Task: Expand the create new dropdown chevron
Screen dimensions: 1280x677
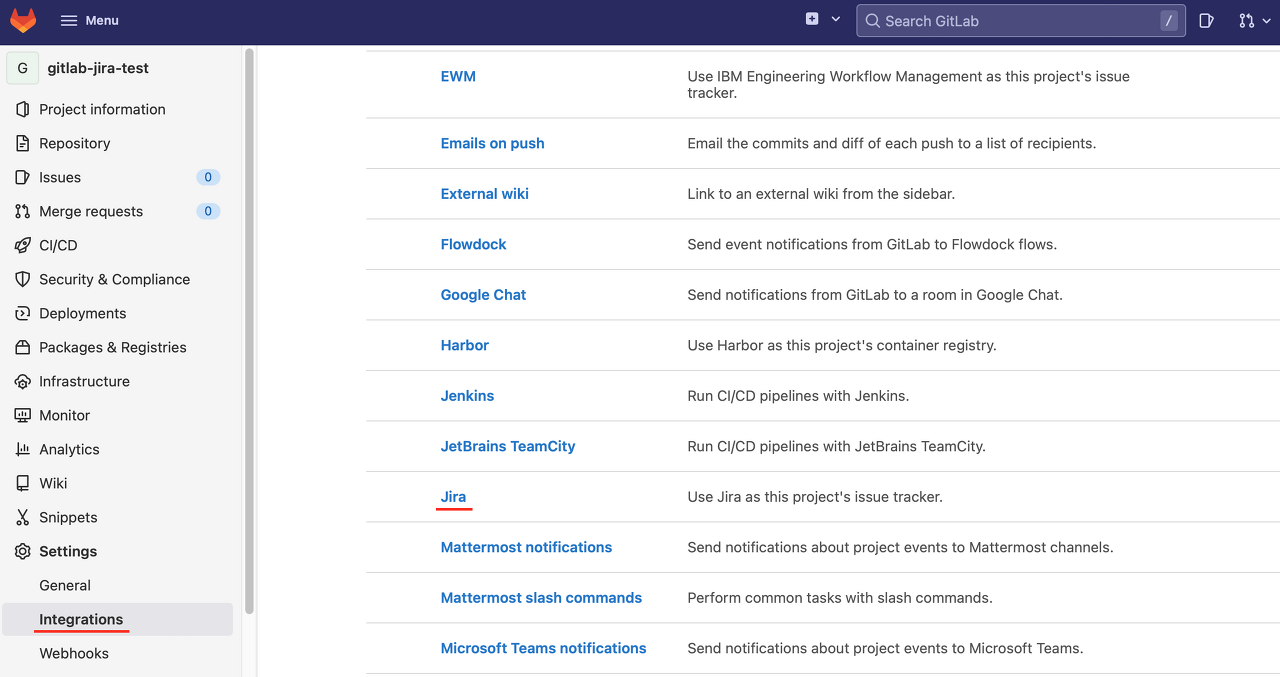Action: (836, 20)
